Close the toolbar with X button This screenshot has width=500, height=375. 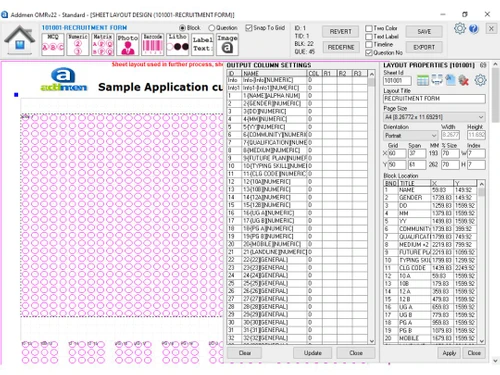(x=491, y=29)
